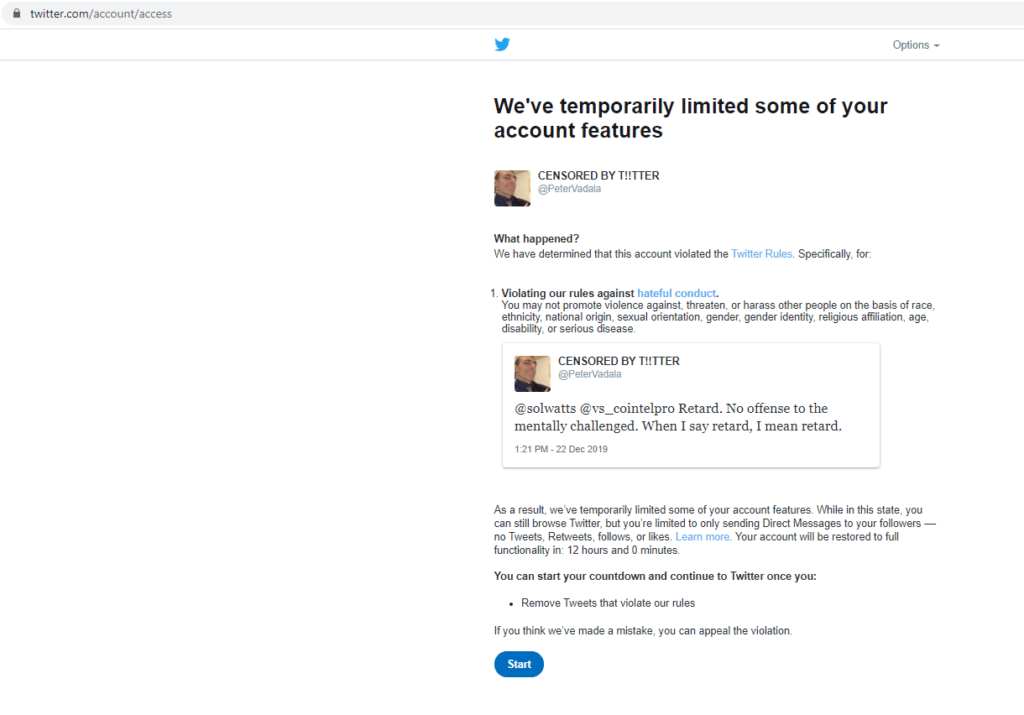Click the "What happened?" subheading
1024x715 pixels.
[536, 239]
